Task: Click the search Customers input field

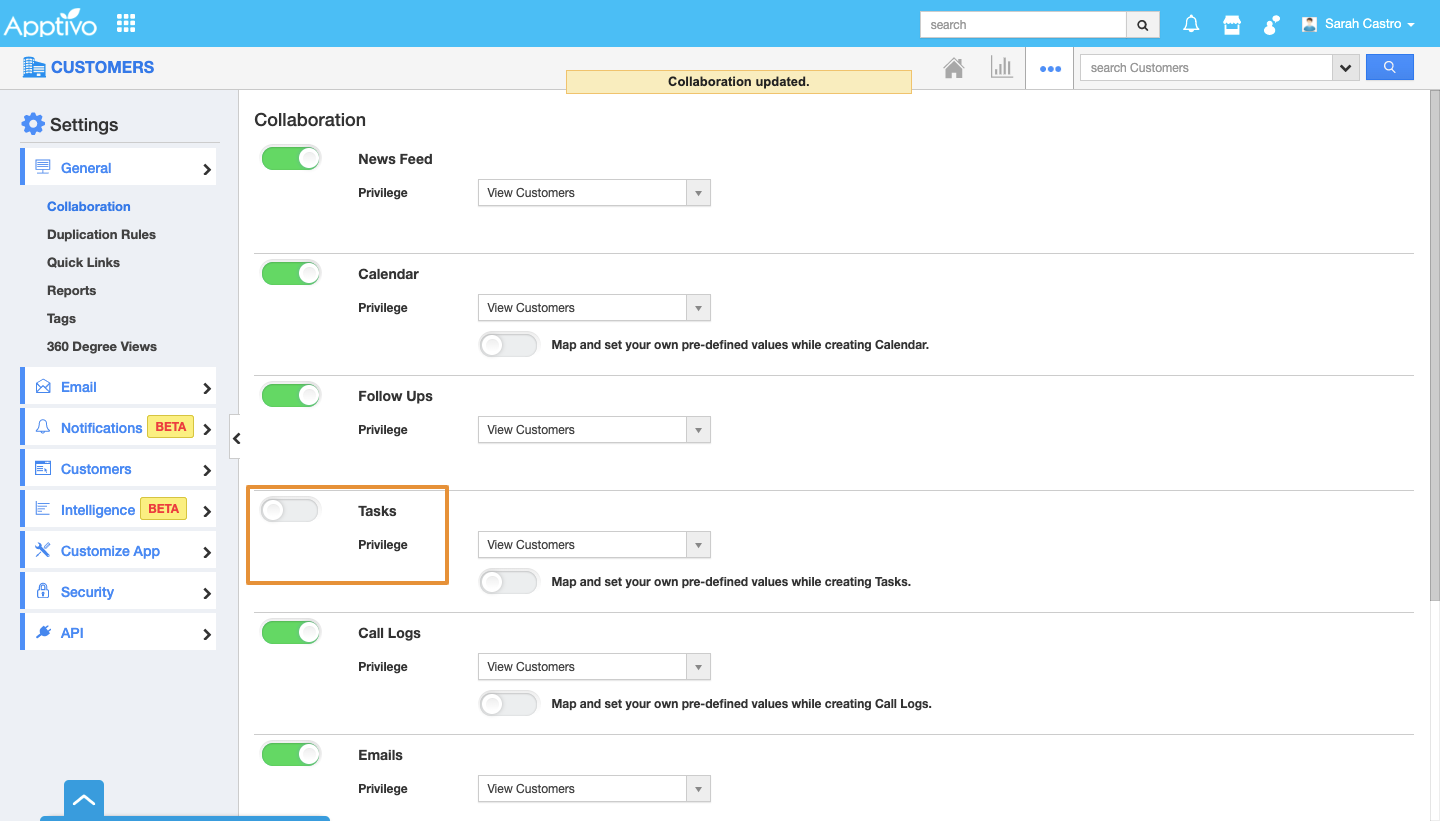Action: [x=1205, y=68]
